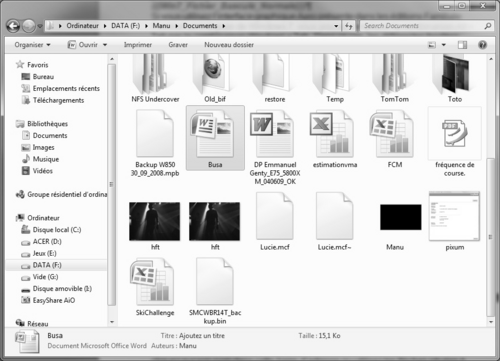This screenshot has height=361, width=500.
Task: Select the Lucie.mcf~ file icon
Action: coord(335,216)
